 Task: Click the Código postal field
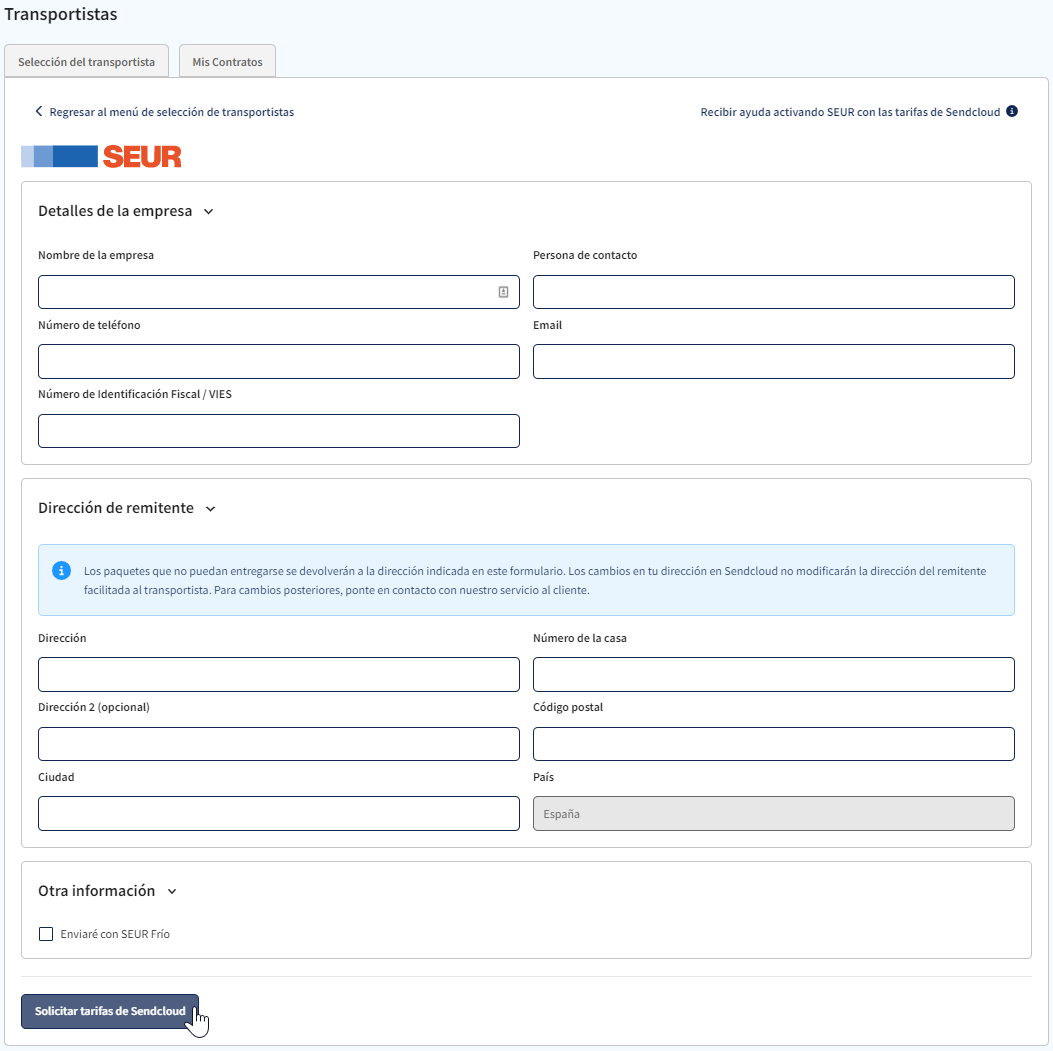click(x=773, y=743)
